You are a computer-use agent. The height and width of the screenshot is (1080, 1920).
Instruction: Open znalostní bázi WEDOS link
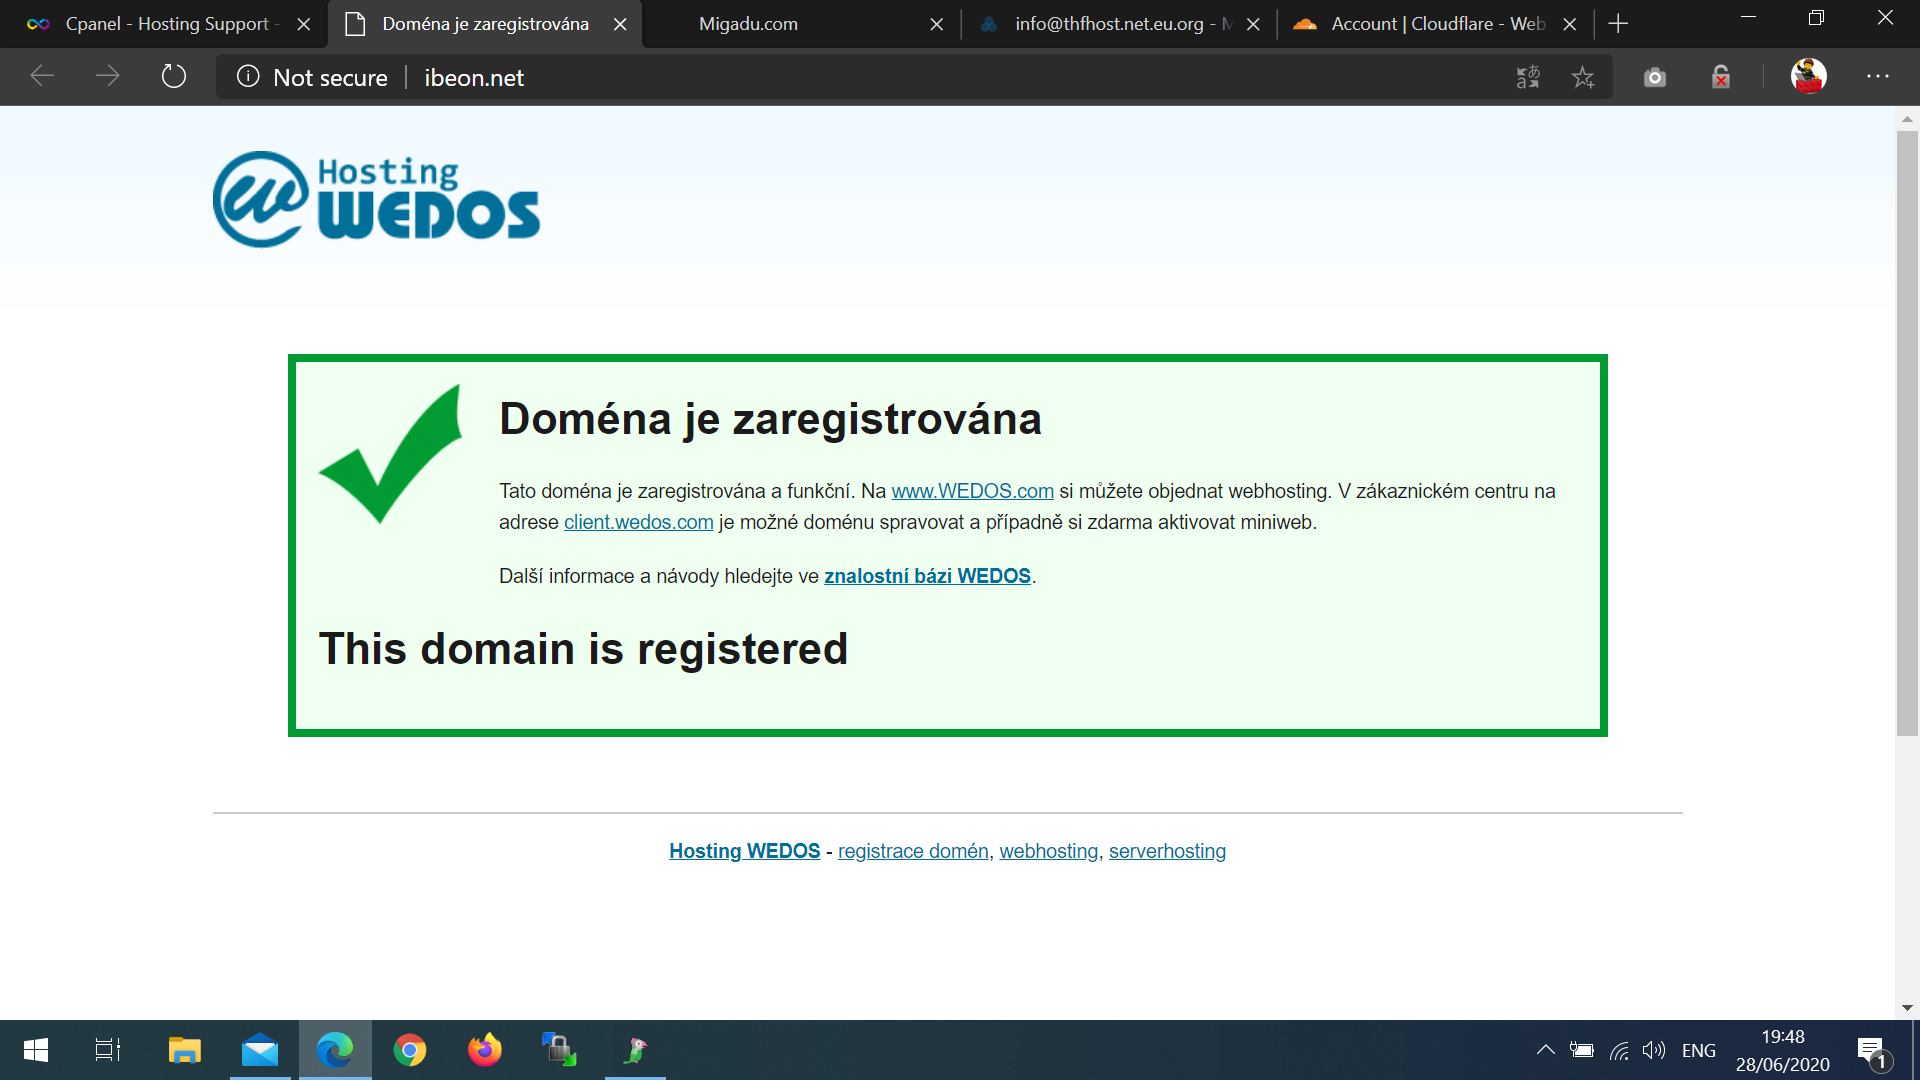(x=926, y=576)
